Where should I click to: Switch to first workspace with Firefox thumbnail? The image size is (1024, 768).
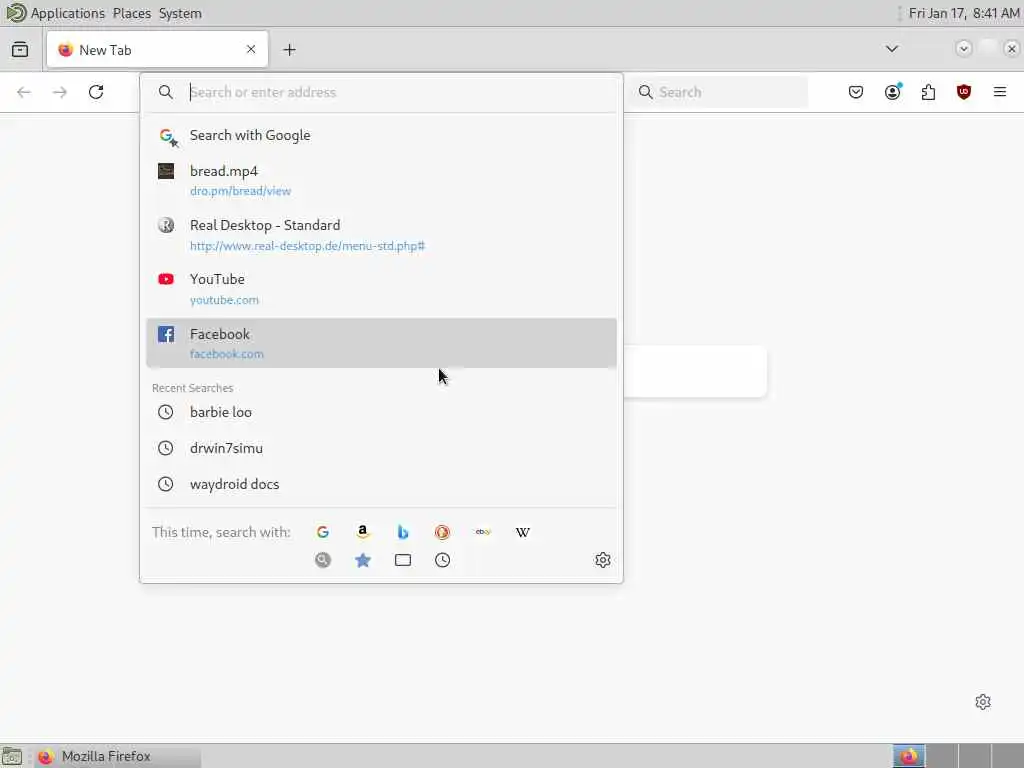click(x=908, y=756)
